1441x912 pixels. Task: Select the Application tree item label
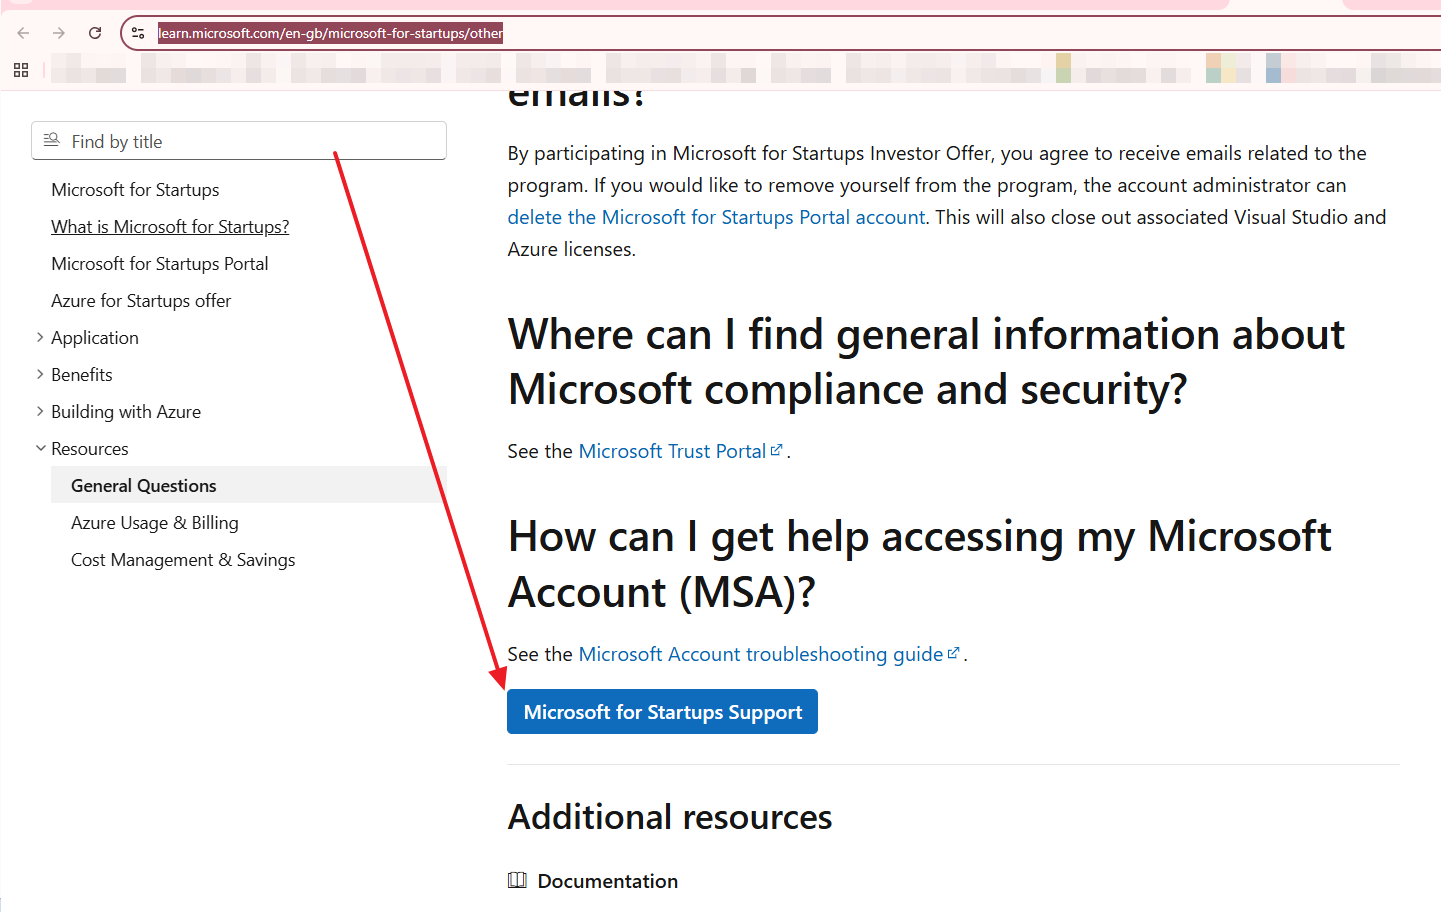click(95, 338)
